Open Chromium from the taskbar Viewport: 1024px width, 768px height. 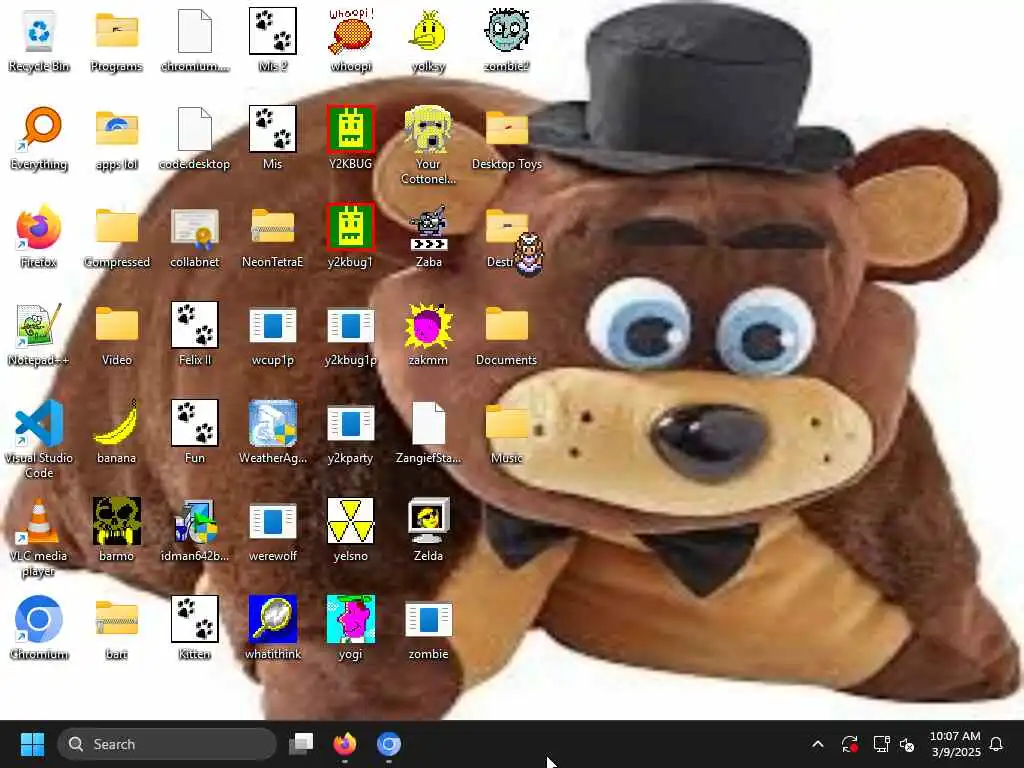point(389,744)
